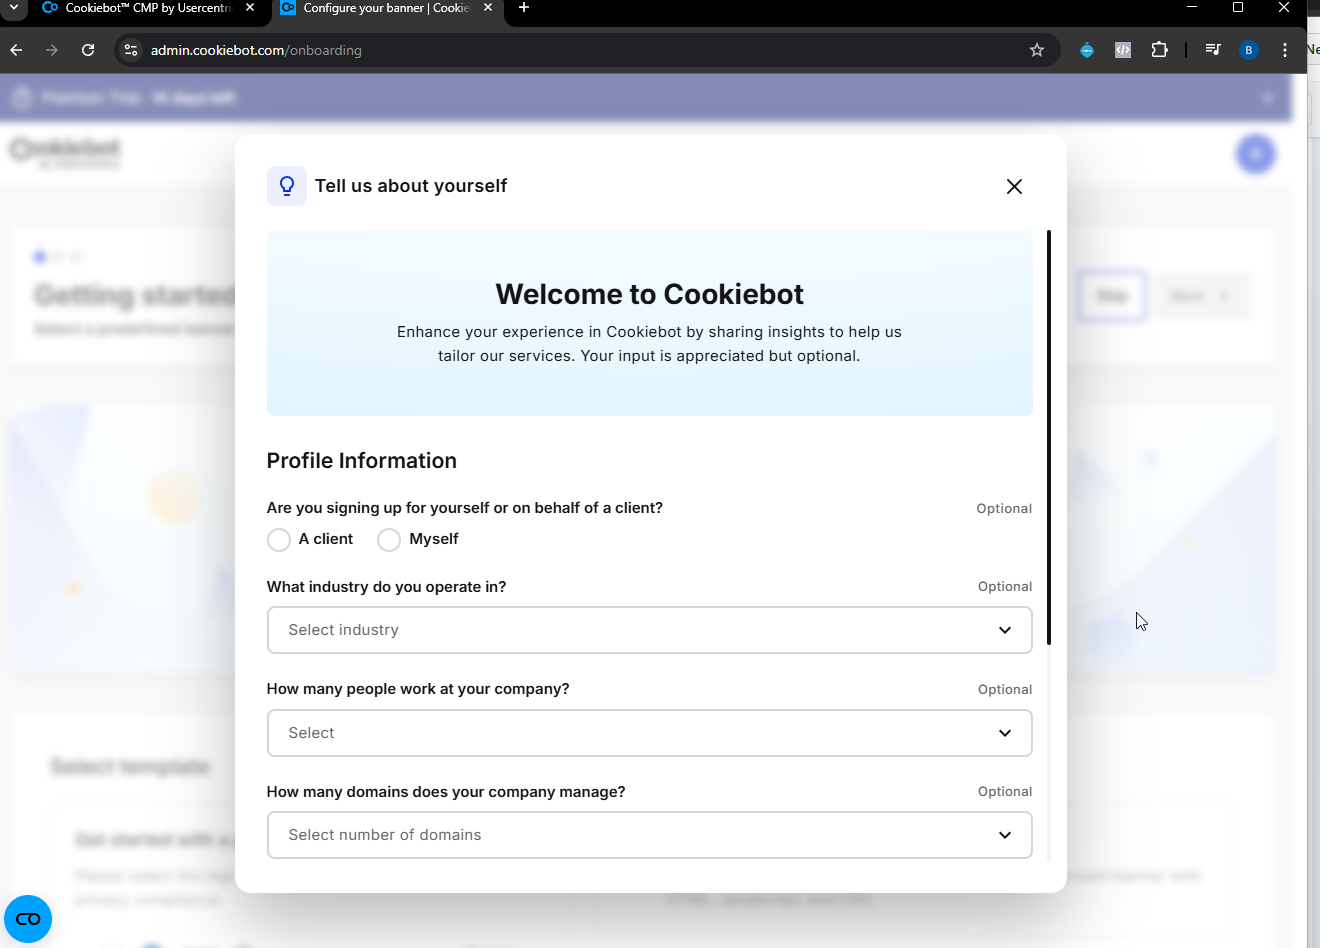Viewport: 1320px width, 948px height.
Task: Click 'What industry do you operate in?' label
Action: 387,587
